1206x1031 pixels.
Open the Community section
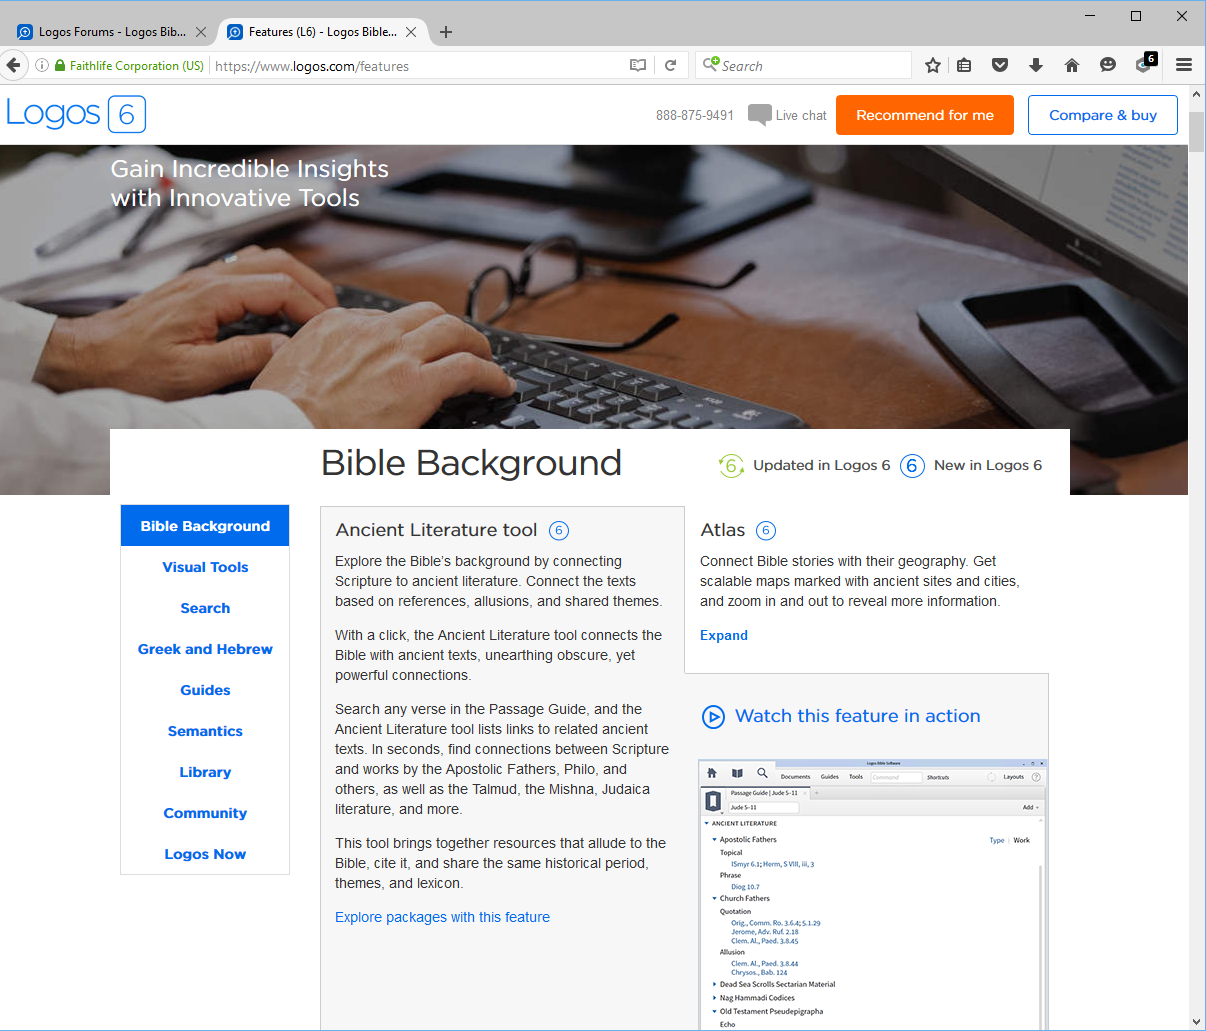205,813
